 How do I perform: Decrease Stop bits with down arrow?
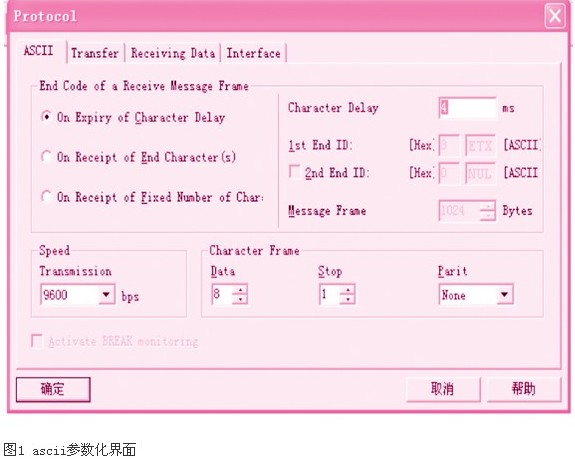click(x=347, y=299)
